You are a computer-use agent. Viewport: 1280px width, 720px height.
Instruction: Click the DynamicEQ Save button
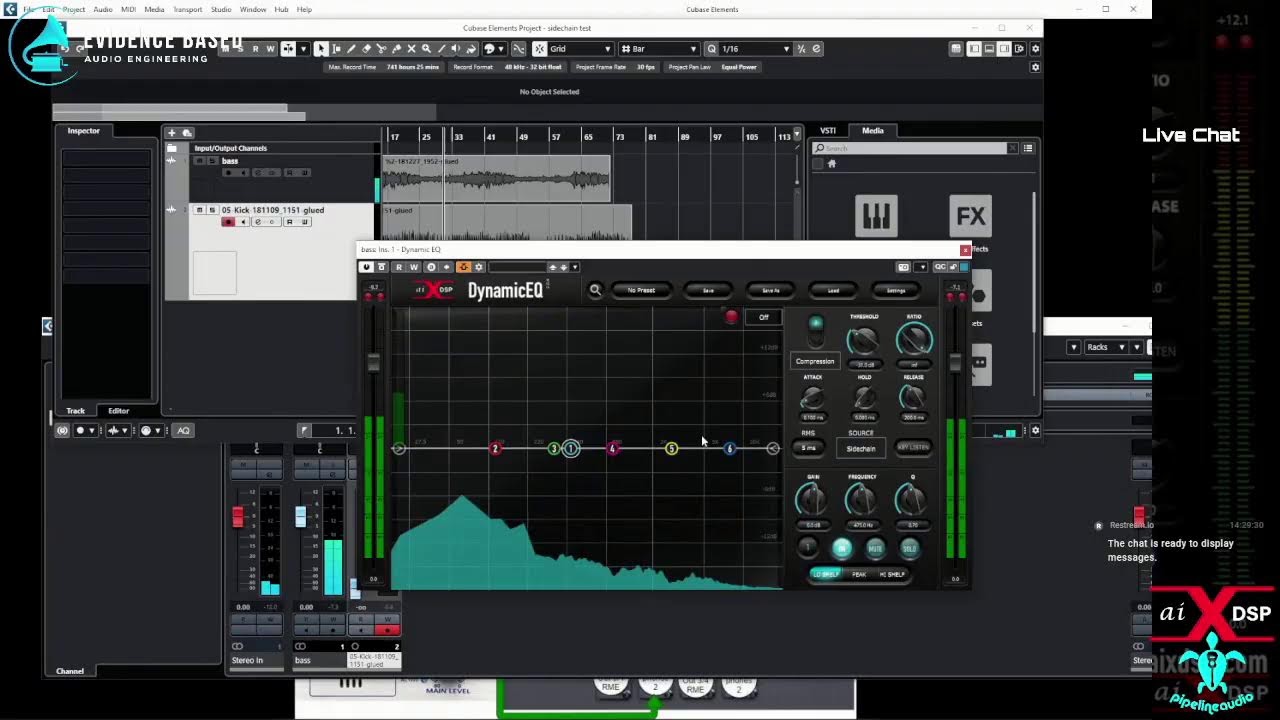pos(708,290)
